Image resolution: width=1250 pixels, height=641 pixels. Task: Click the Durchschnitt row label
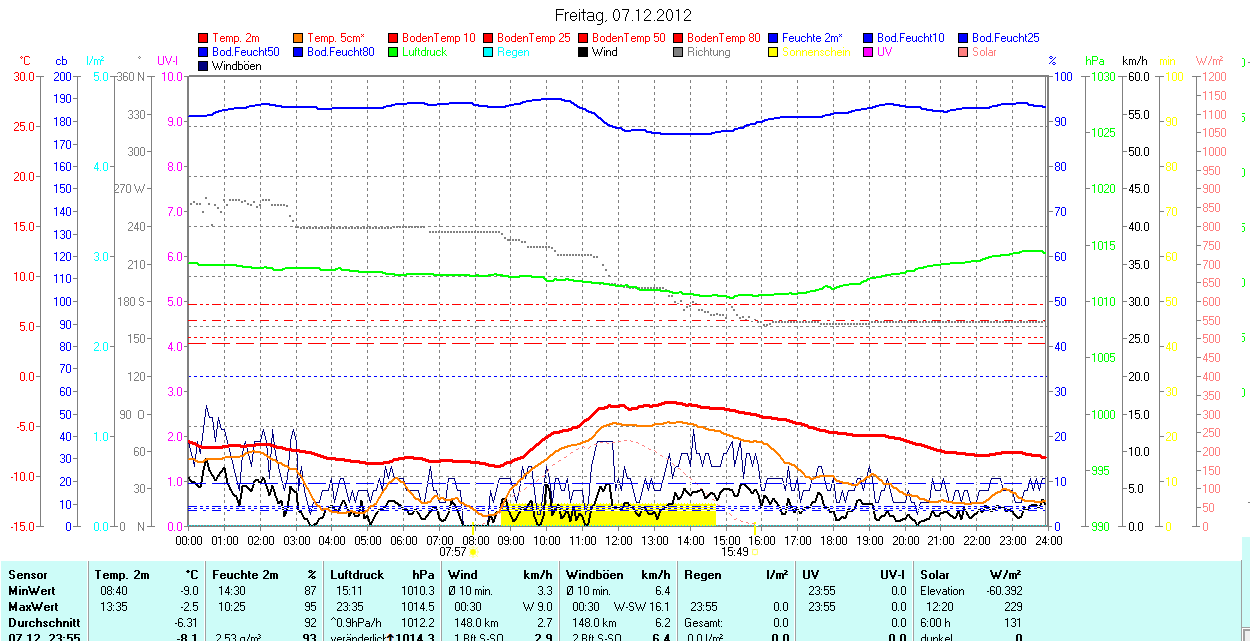pos(44,623)
